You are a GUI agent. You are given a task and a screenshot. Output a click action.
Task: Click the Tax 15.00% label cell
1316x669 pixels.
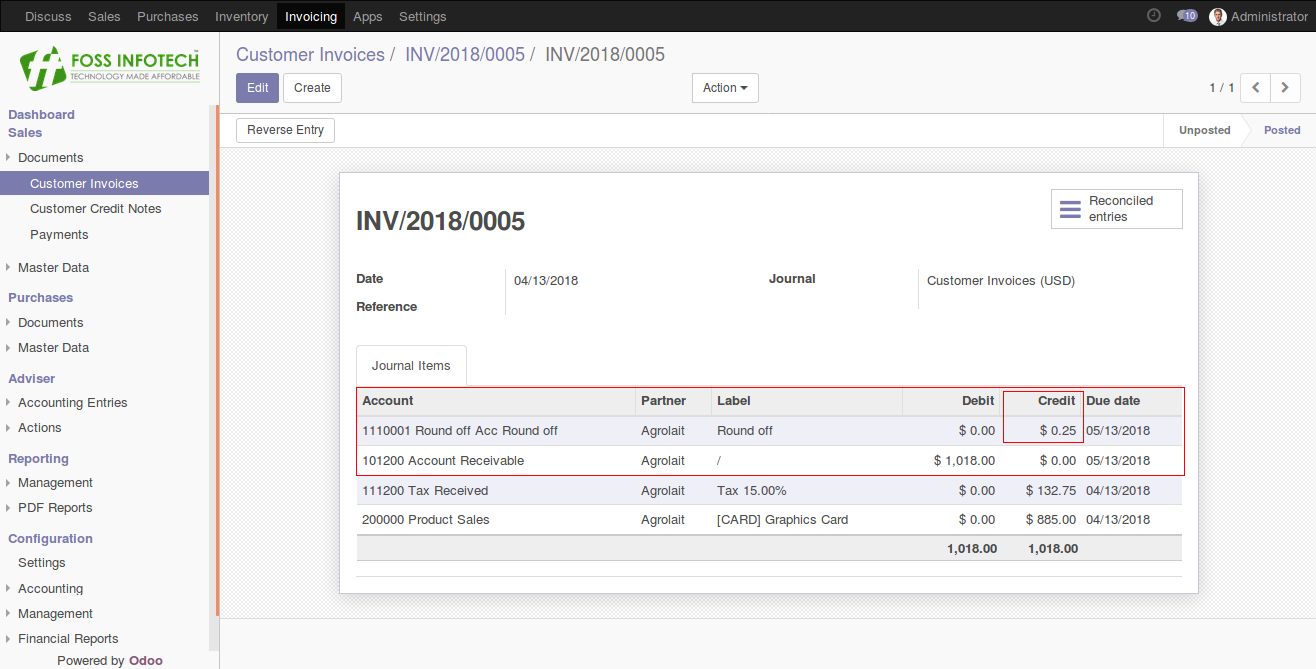pos(752,491)
